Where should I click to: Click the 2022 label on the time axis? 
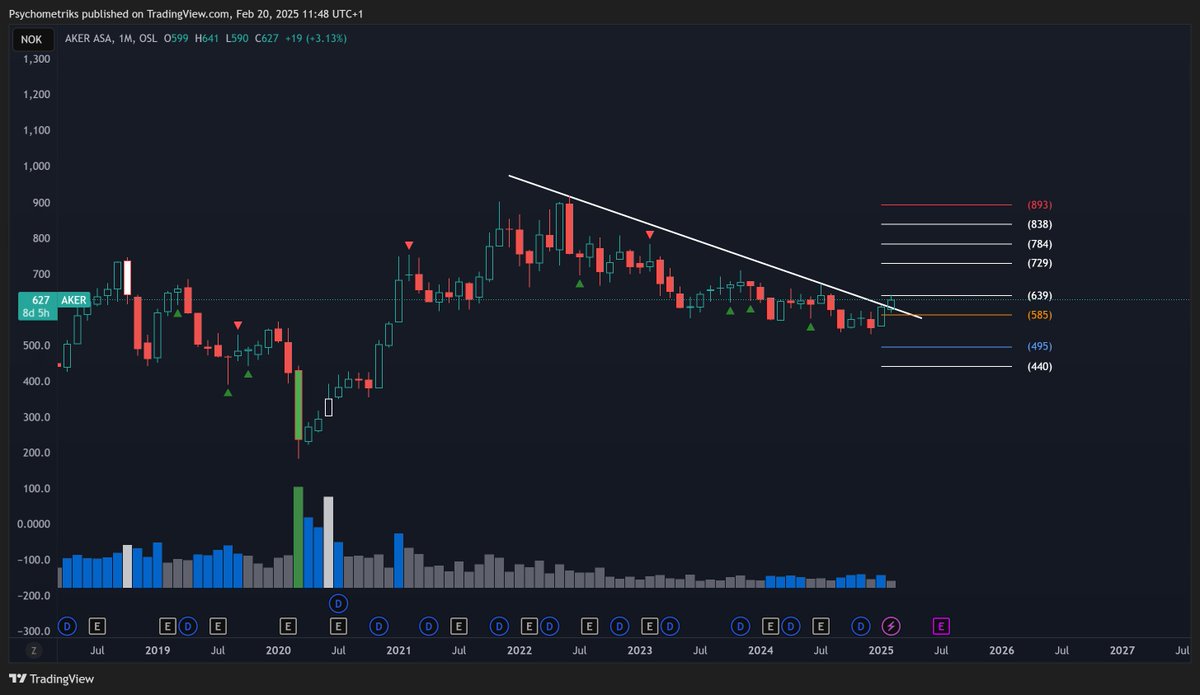[519, 650]
